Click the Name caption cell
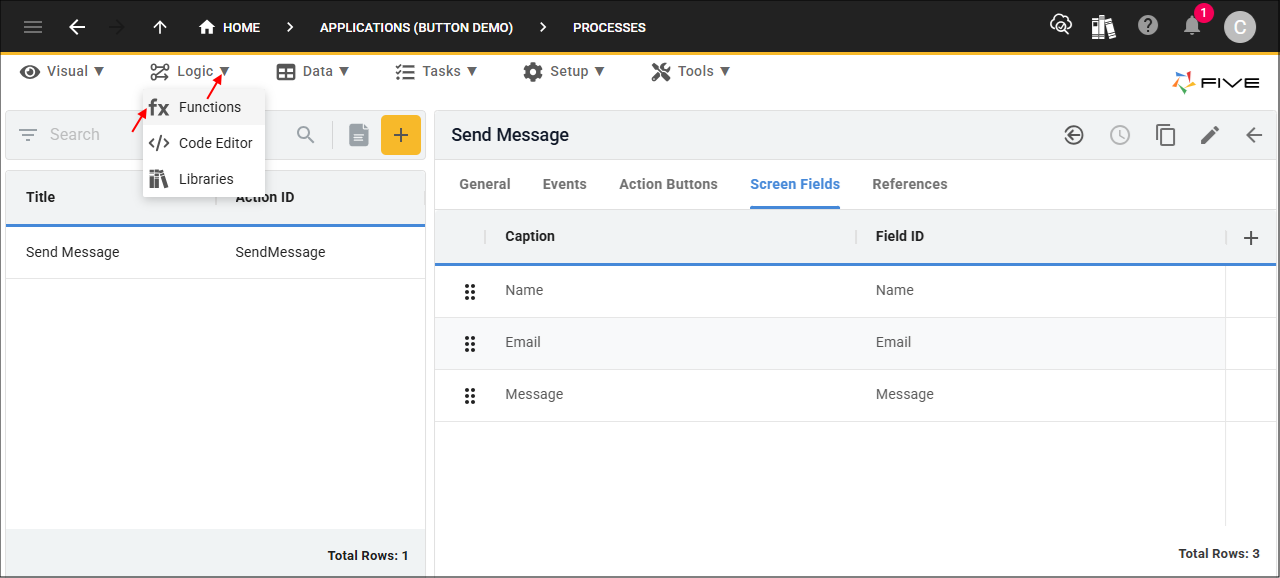The height and width of the screenshot is (578, 1280). [524, 291]
